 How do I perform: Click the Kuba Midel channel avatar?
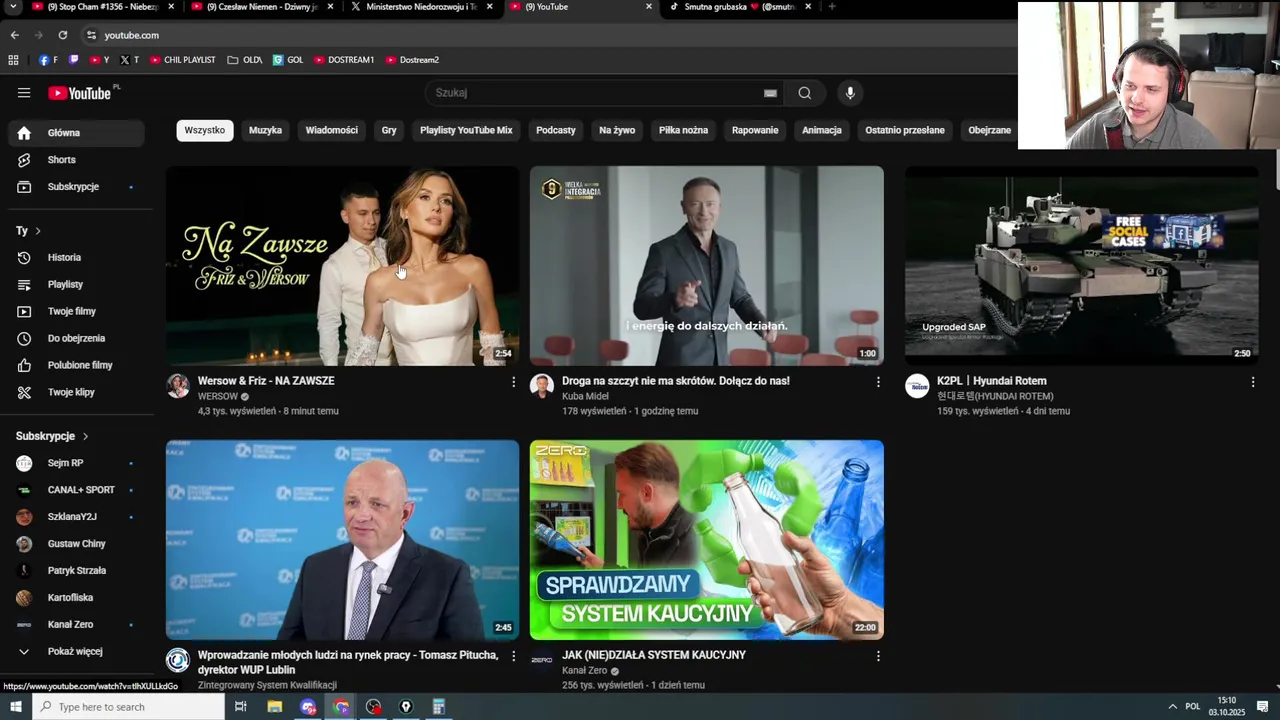click(542, 386)
